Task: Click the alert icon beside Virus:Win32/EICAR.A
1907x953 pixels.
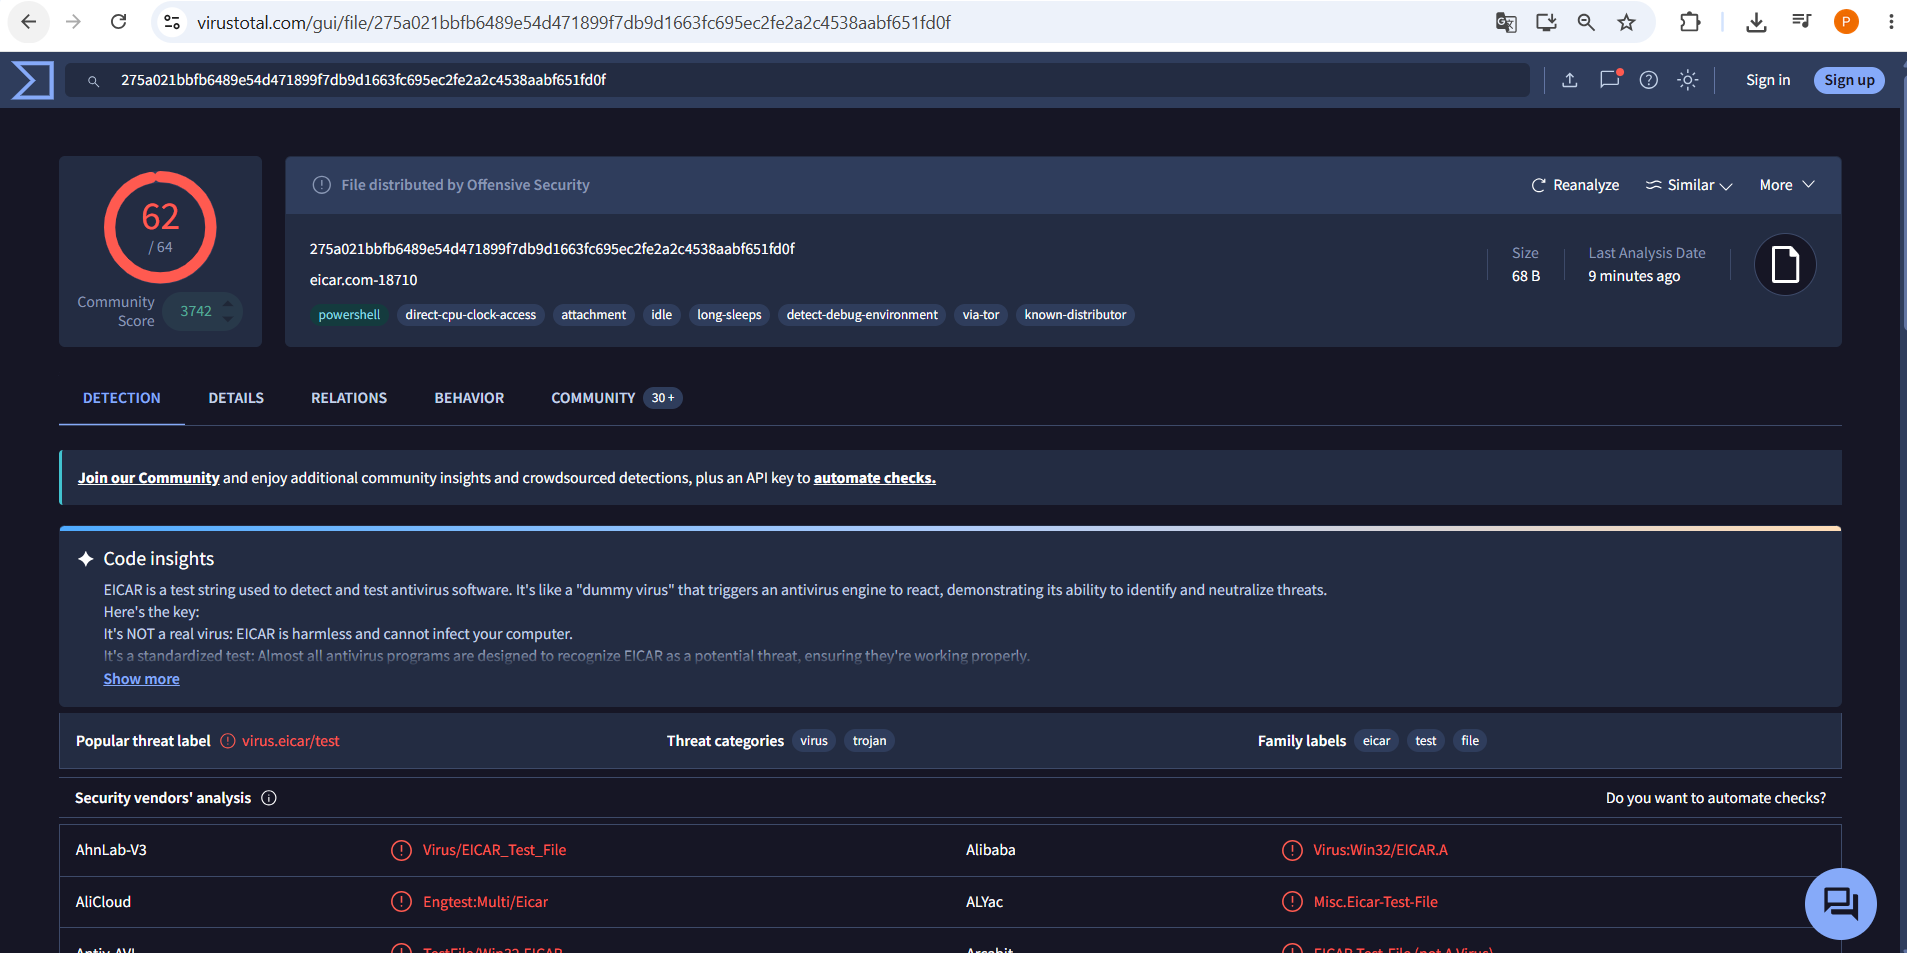Action: [1292, 850]
